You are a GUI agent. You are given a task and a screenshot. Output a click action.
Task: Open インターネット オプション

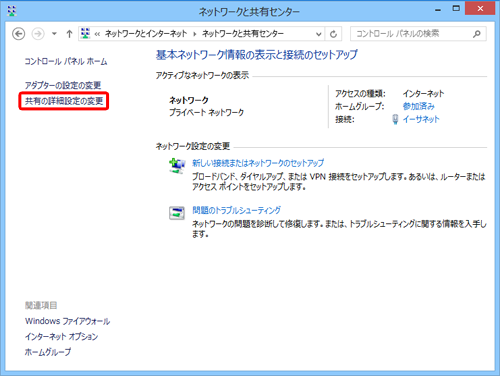[62, 337]
